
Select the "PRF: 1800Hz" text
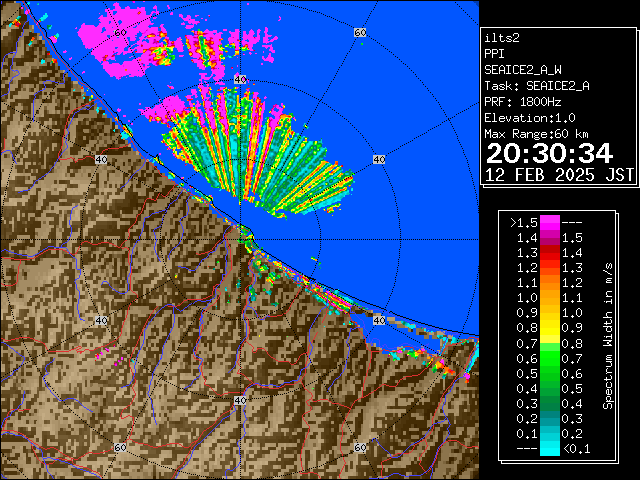point(523,102)
